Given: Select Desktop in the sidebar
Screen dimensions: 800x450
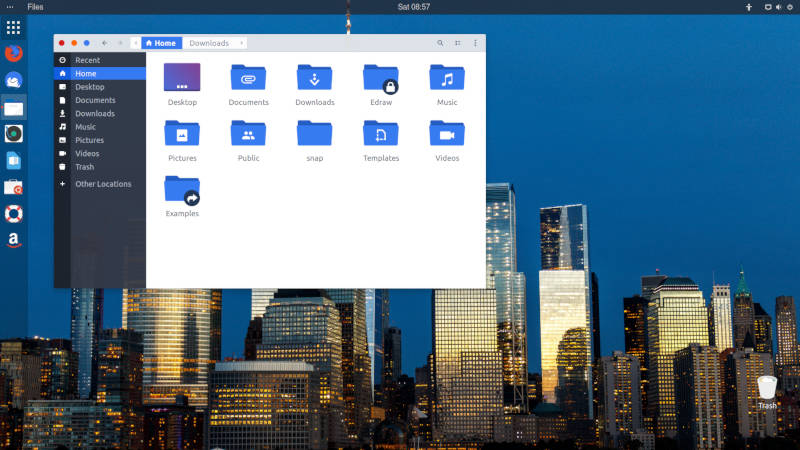Looking at the screenshot, I should pyautogui.click(x=100, y=87).
